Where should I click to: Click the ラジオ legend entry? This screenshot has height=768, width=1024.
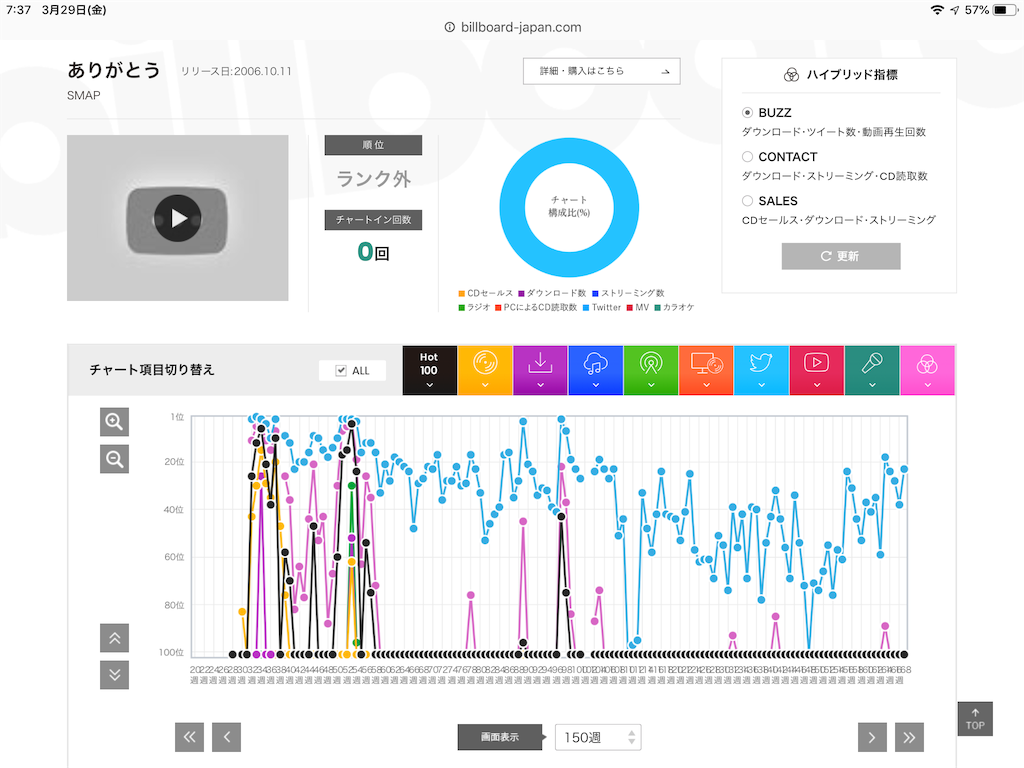coord(474,308)
